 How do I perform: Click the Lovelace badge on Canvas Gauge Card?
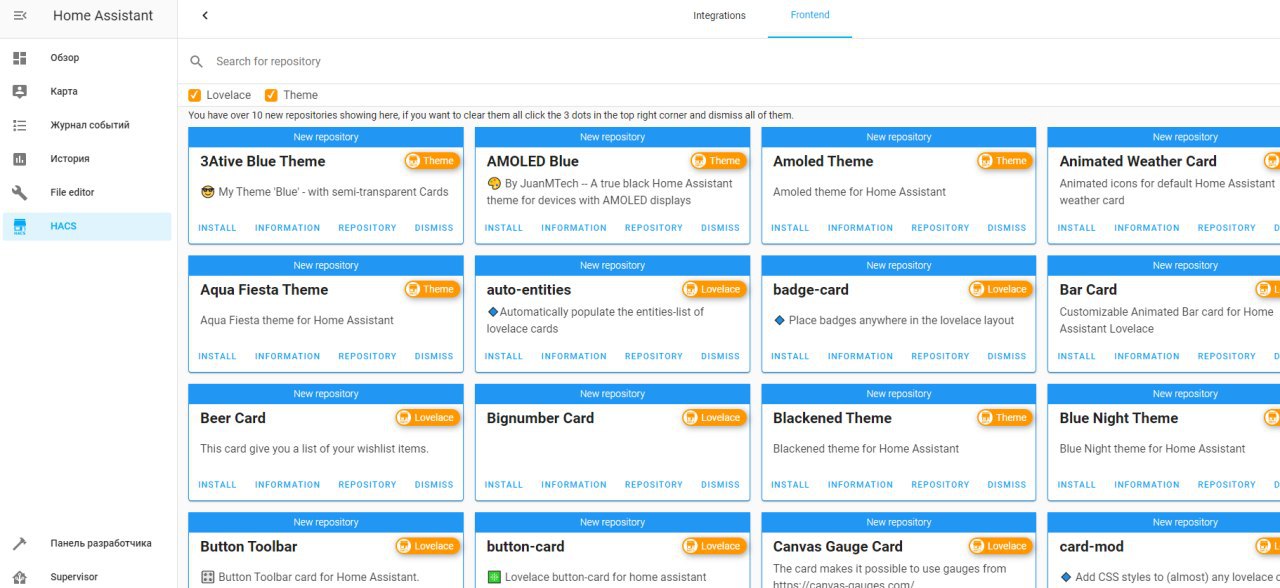[x=1000, y=546]
